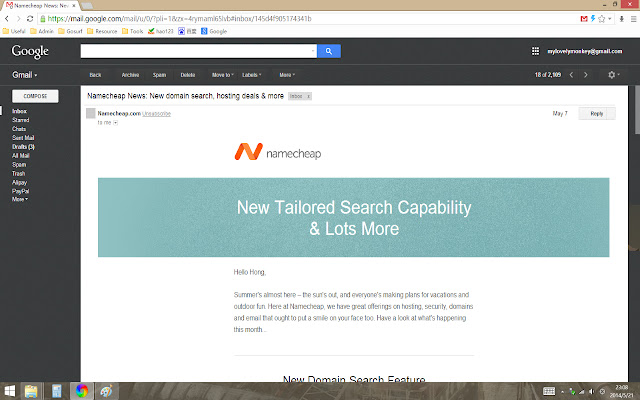This screenshot has height=400, width=640.
Task: Open search options arrow in search box
Action: click(313, 51)
